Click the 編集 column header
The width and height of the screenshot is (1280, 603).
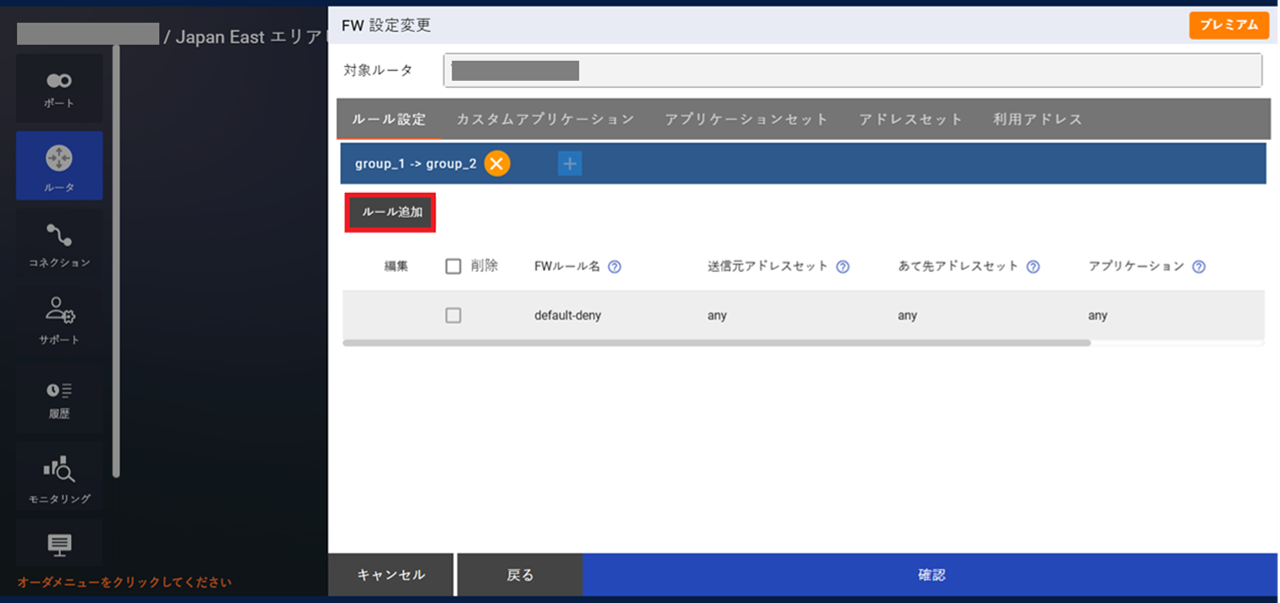(396, 267)
